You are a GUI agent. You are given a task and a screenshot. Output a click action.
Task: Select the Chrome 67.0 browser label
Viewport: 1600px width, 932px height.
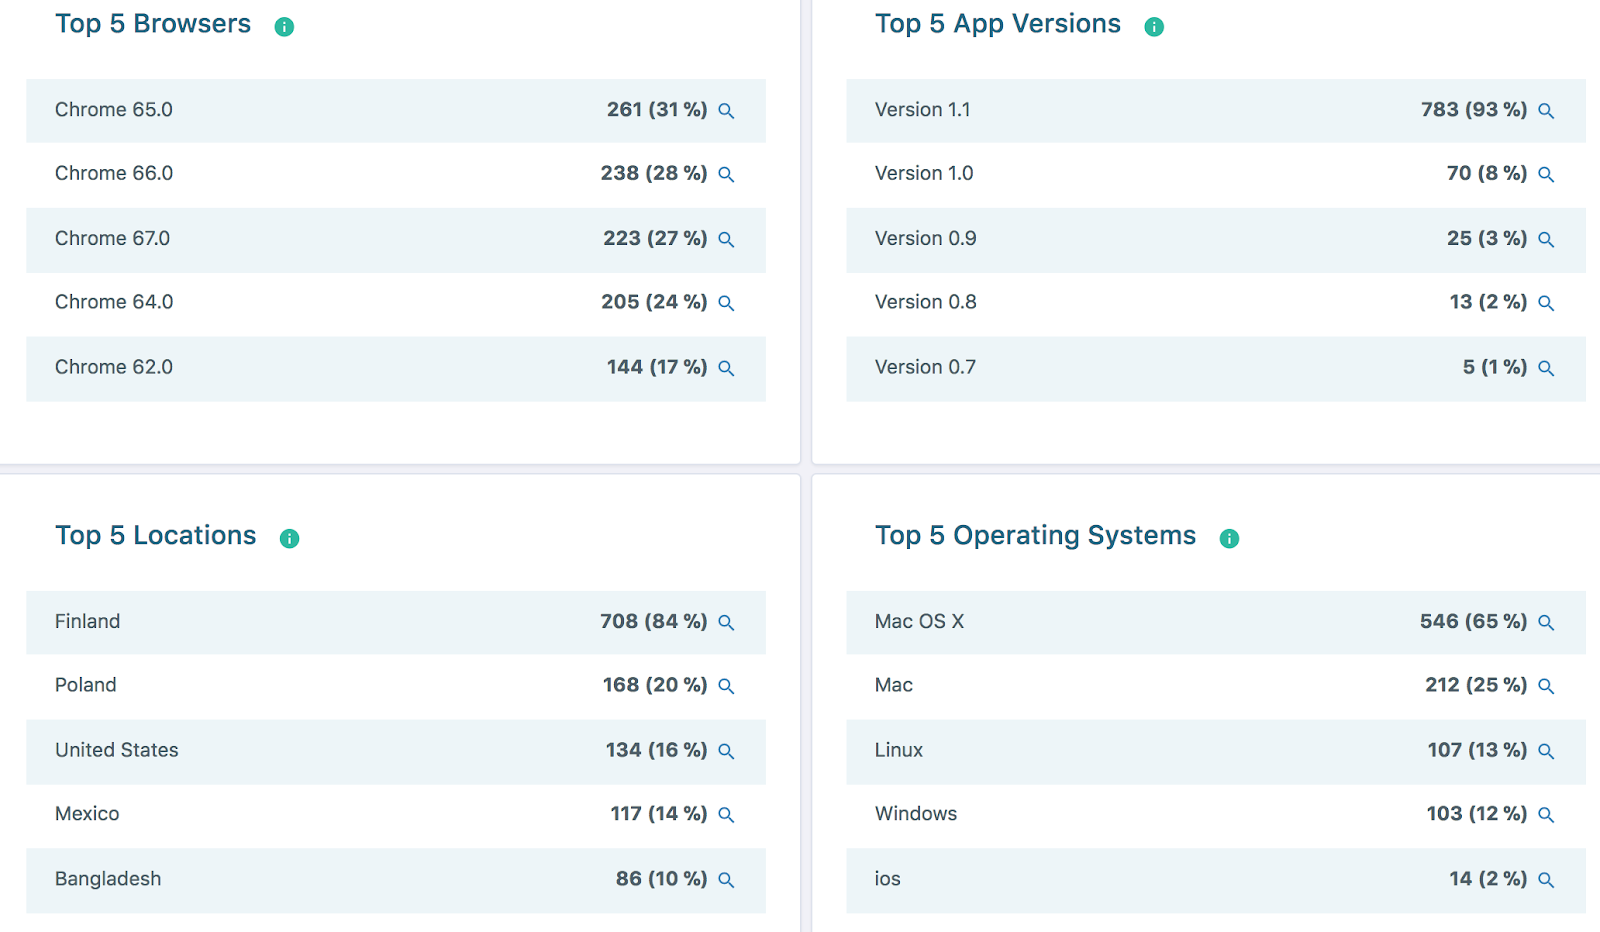[x=113, y=239]
